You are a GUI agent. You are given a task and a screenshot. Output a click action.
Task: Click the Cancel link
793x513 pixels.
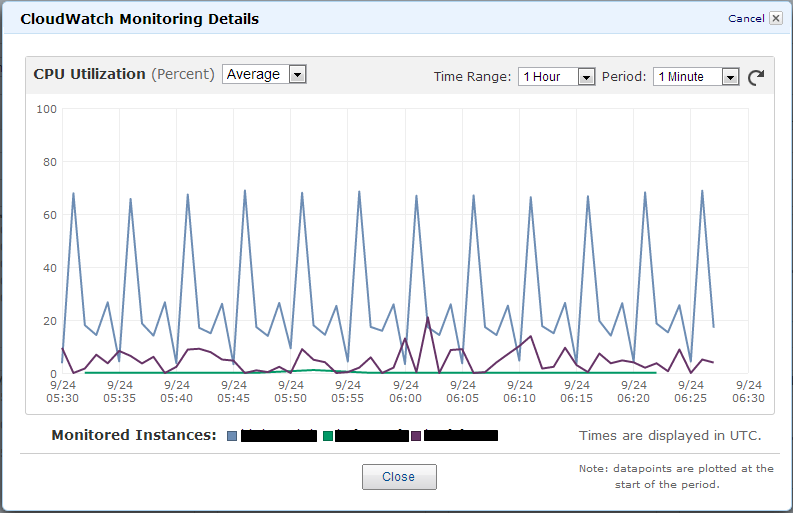(x=746, y=18)
